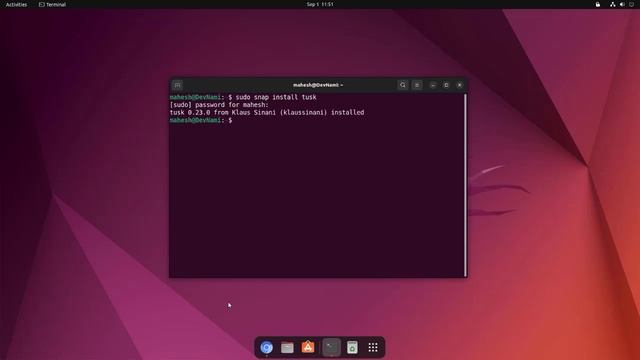Open the Activities overview
Viewport: 640px width, 360px height.
pyautogui.click(x=16, y=4)
